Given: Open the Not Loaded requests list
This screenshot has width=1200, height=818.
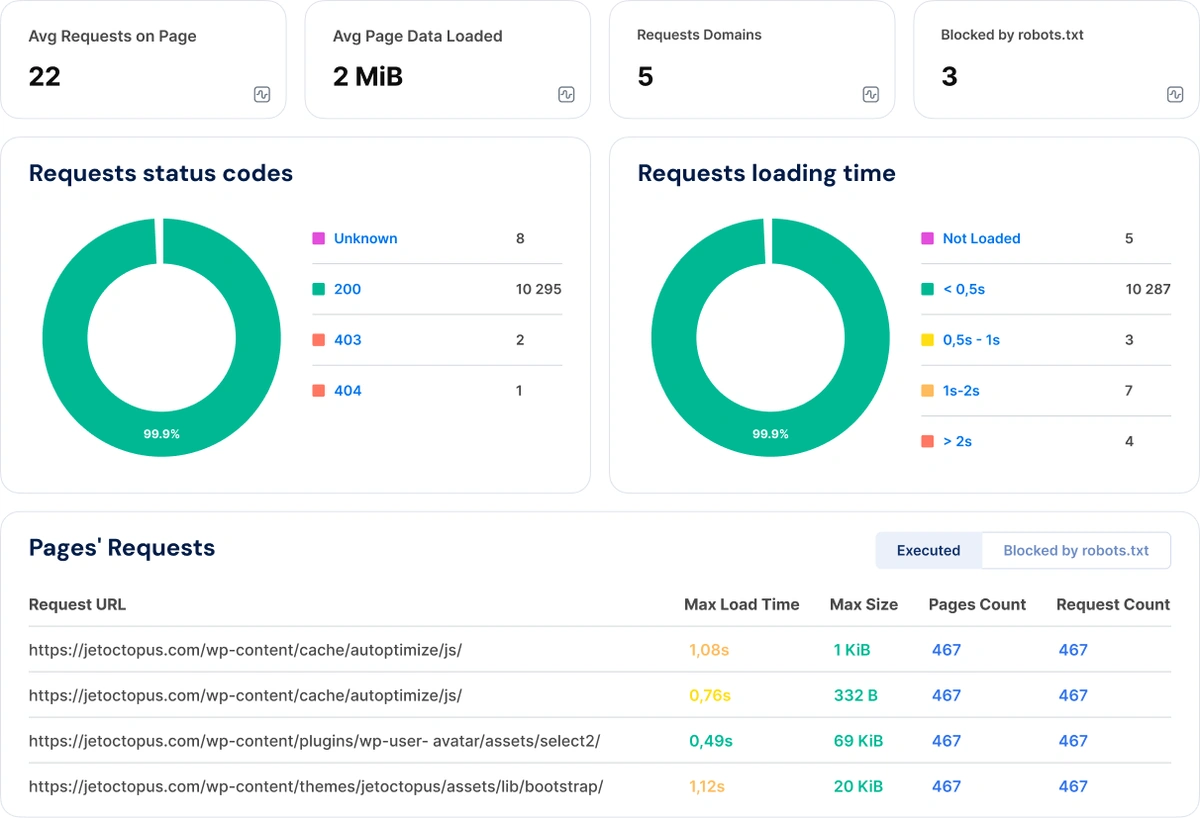Looking at the screenshot, I should pos(981,238).
